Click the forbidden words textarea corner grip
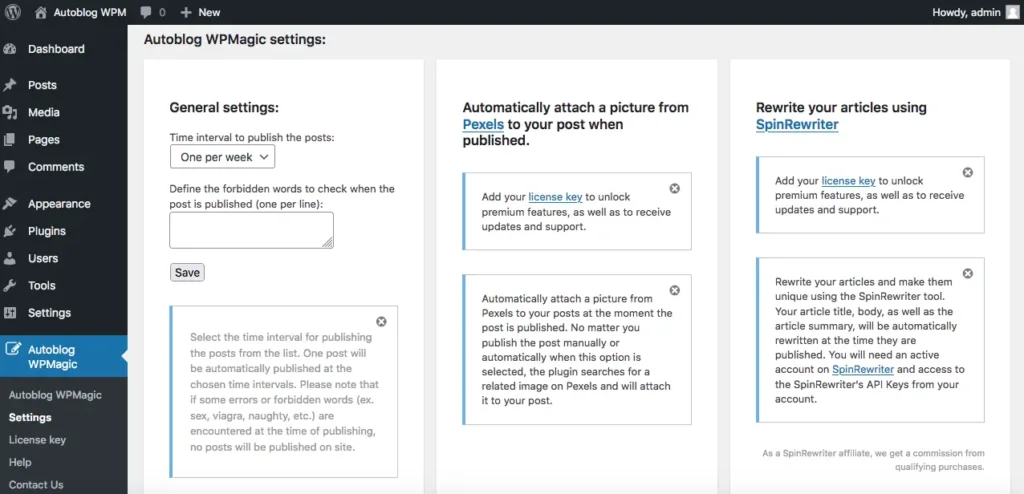Screen dimensions: 1024x494 click(x=328, y=242)
